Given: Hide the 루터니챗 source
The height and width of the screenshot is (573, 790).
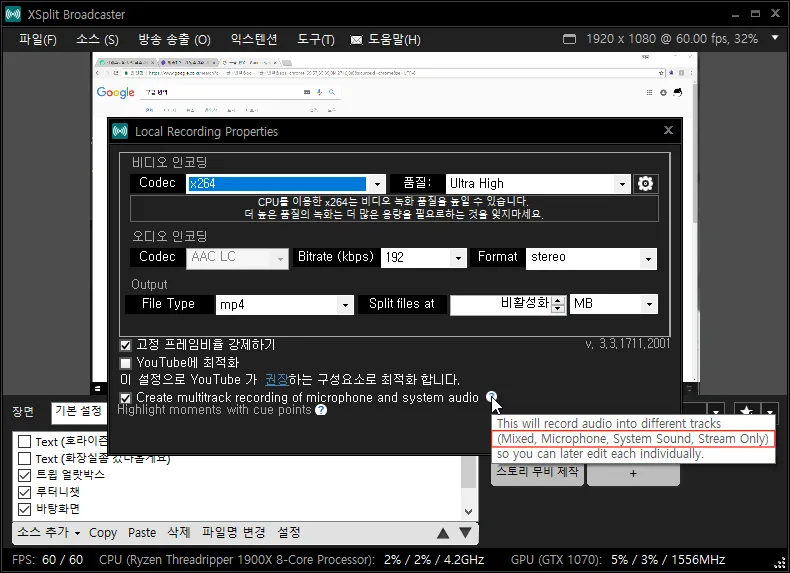Looking at the screenshot, I should point(24,492).
